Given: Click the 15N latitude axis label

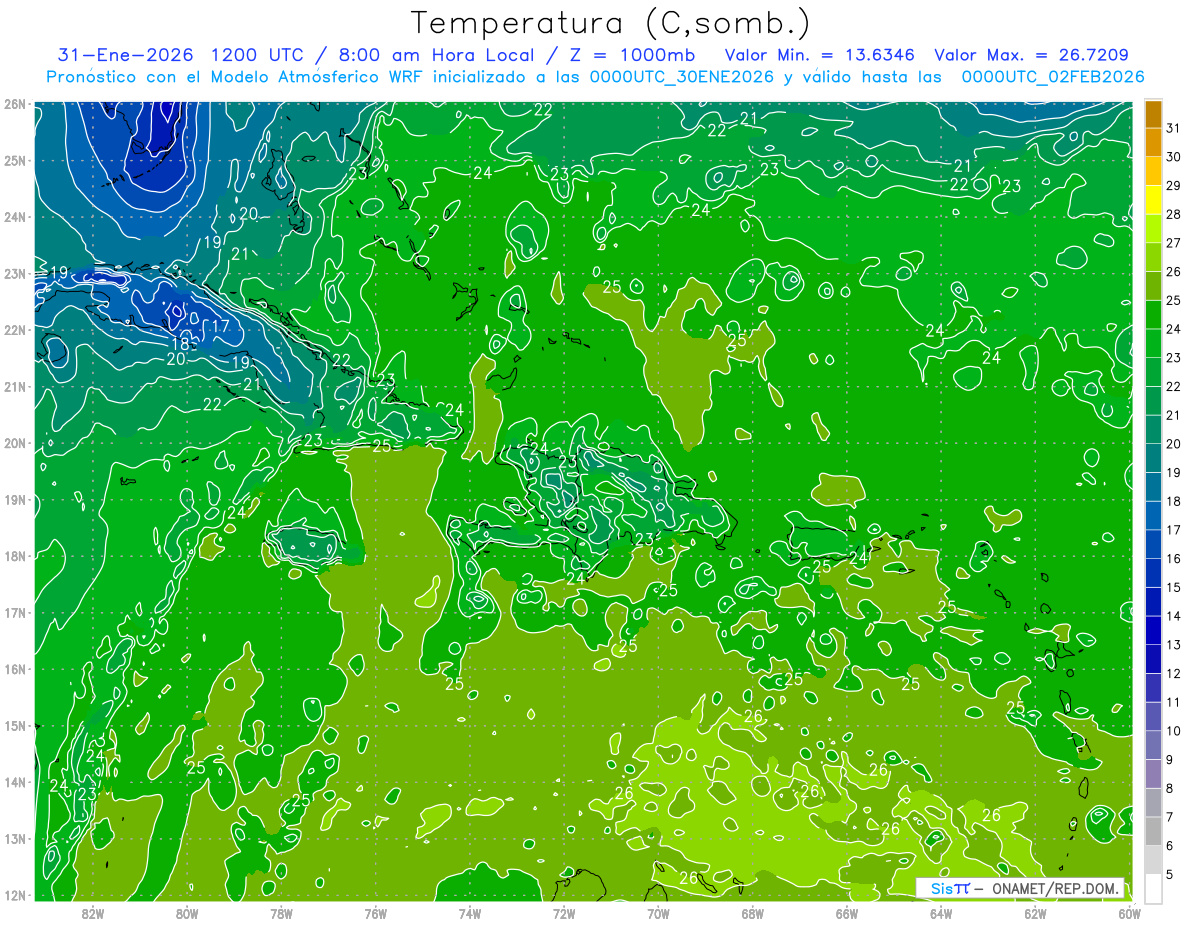Looking at the screenshot, I should (14, 725).
